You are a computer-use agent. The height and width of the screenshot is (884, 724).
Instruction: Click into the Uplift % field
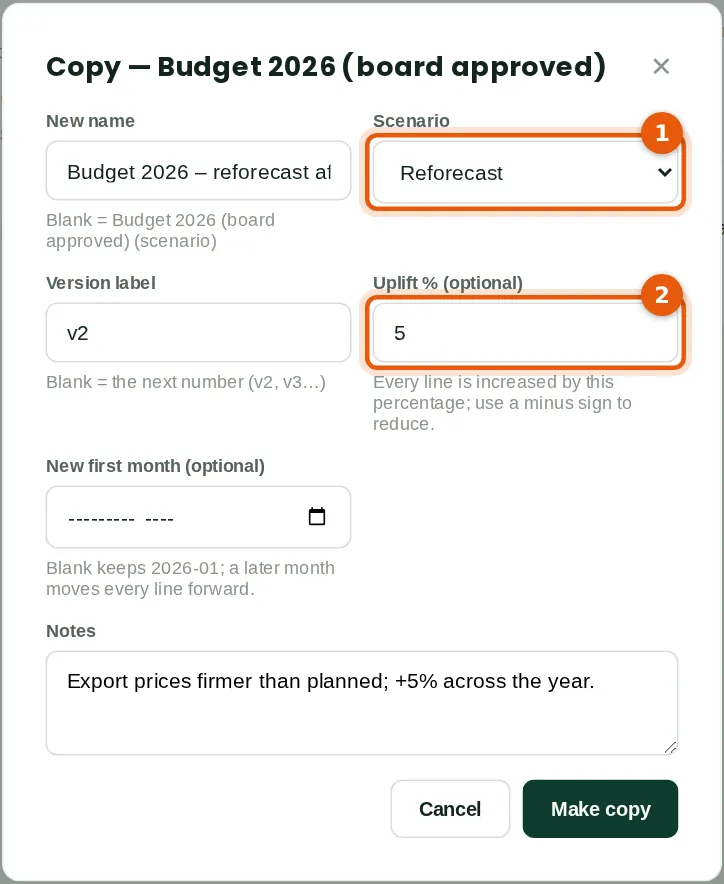coord(526,333)
